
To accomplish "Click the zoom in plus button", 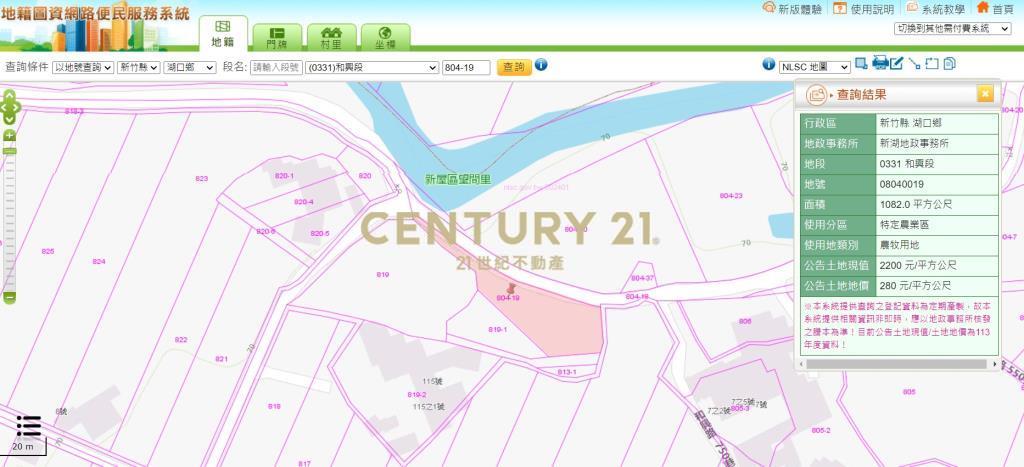I will coord(10,135).
